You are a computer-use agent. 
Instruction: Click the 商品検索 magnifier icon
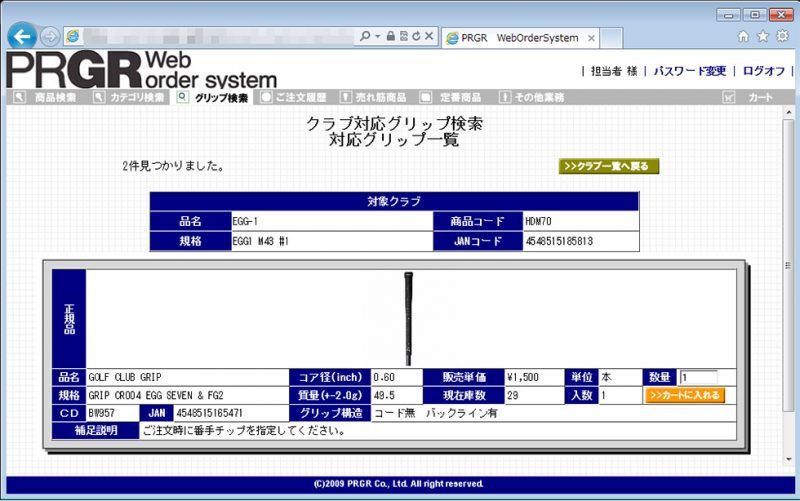19,97
